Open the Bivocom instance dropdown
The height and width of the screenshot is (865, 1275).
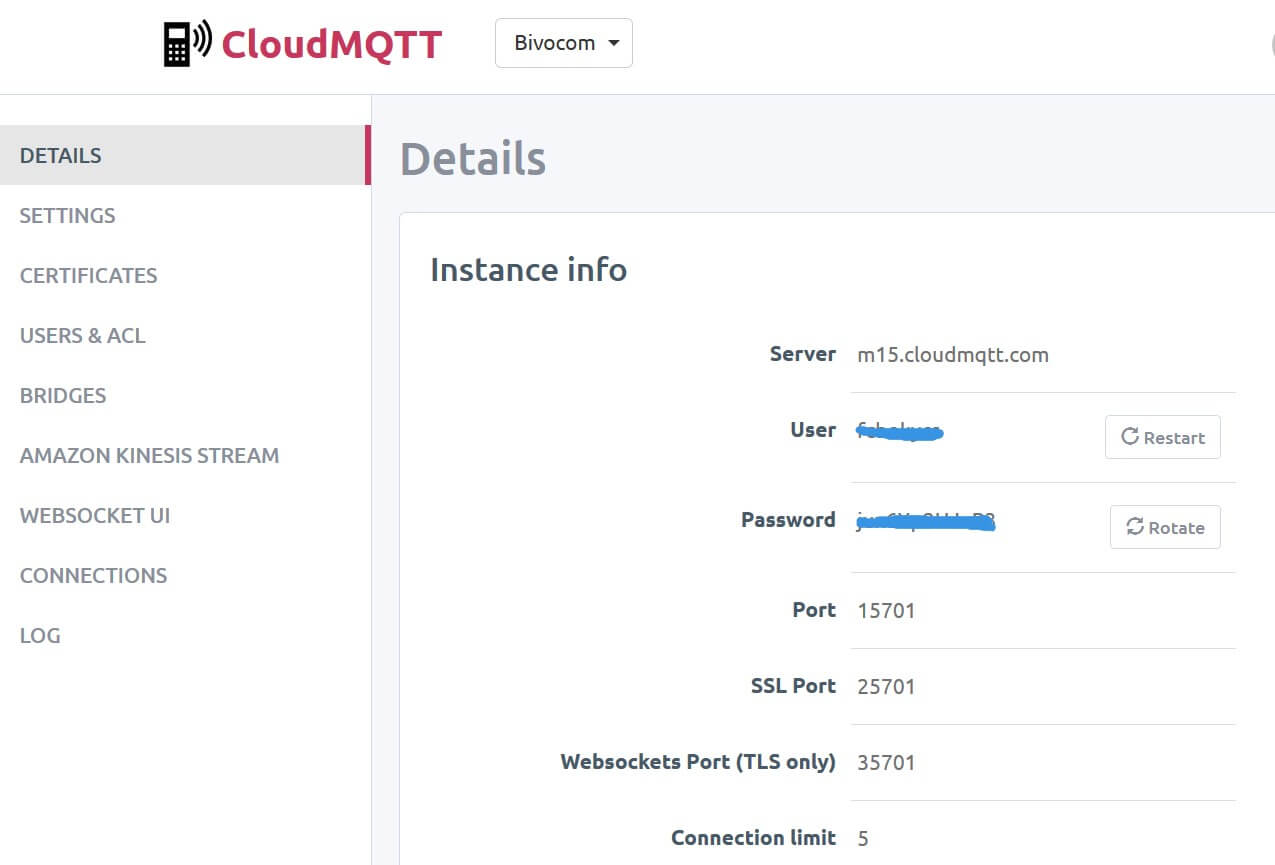[564, 43]
